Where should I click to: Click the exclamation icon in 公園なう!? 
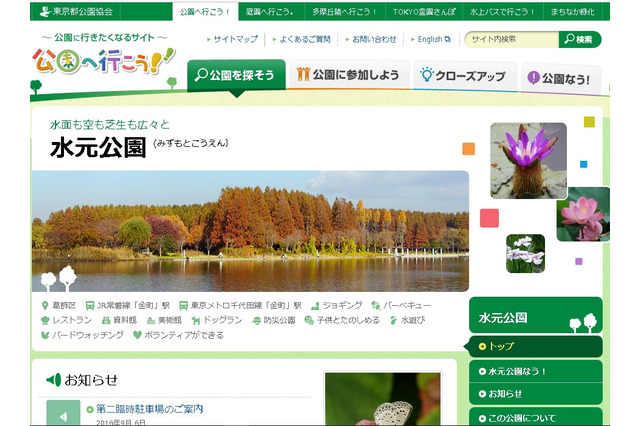(x=533, y=77)
